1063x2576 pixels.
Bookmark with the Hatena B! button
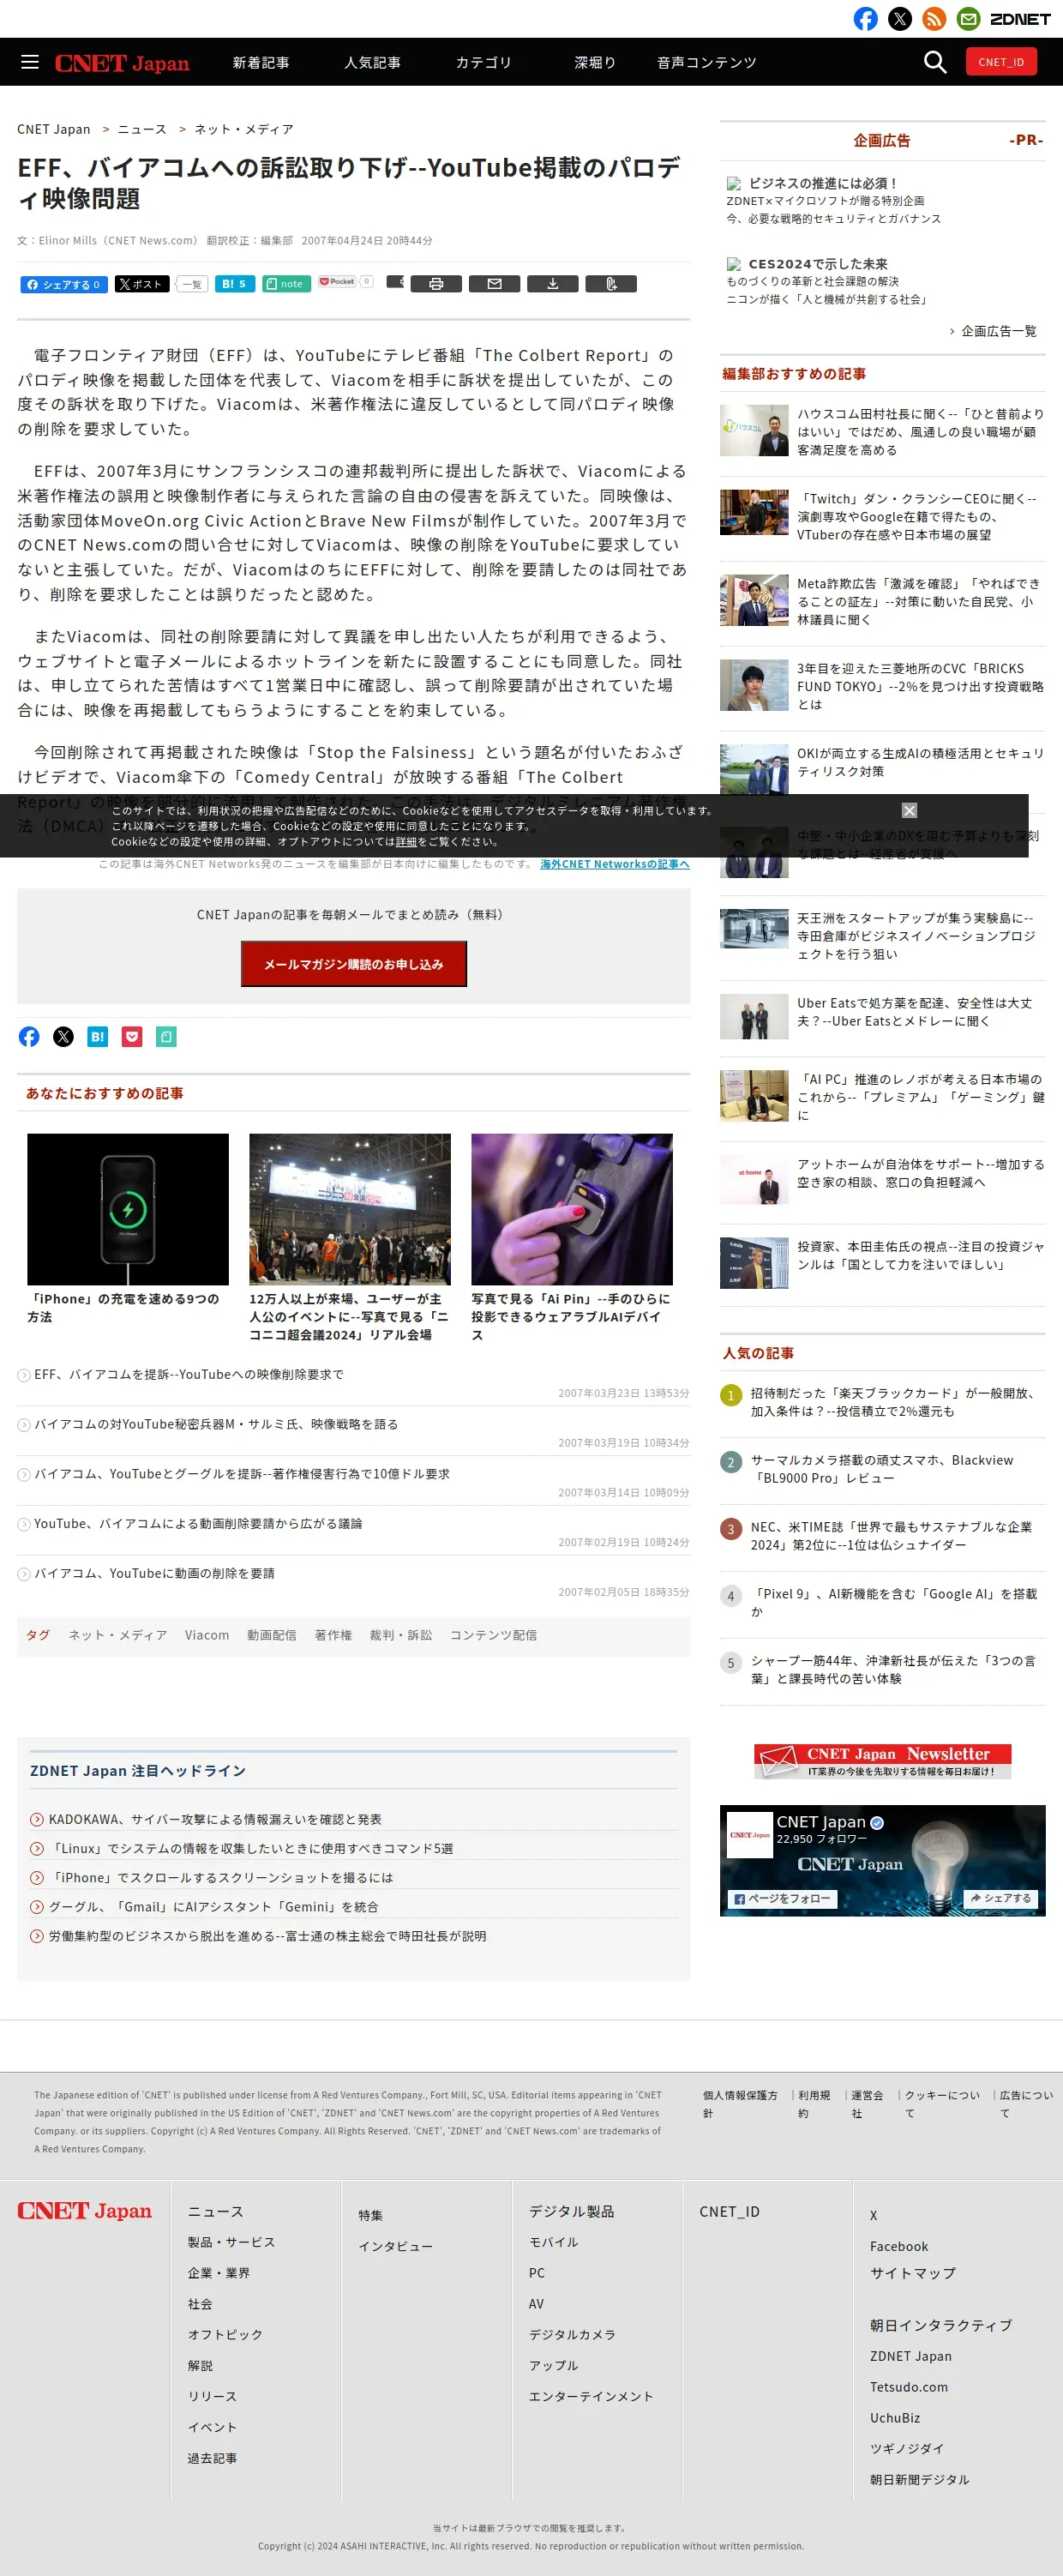(234, 284)
